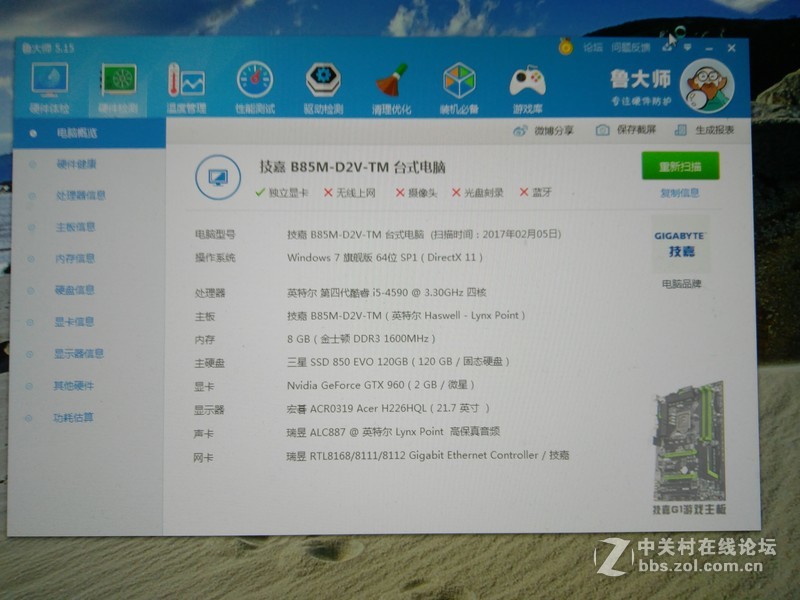
Task: Click the heading 技嘉 B85M-D2V-TM 台式电脑
Action: pyautogui.click(x=353, y=167)
